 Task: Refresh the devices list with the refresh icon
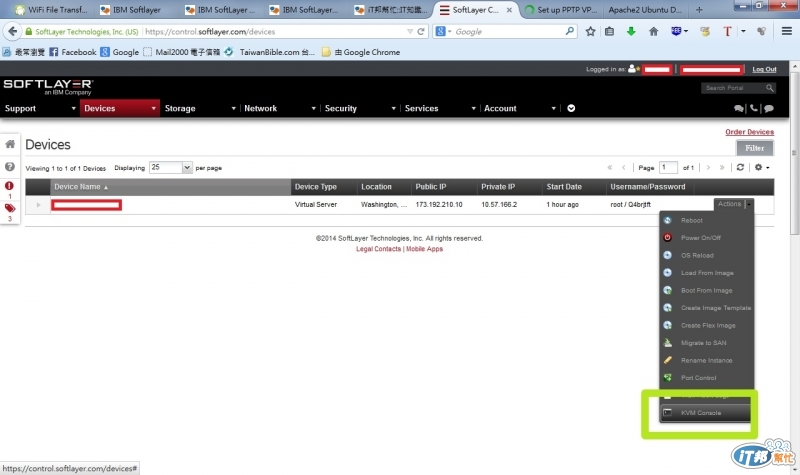(740, 167)
